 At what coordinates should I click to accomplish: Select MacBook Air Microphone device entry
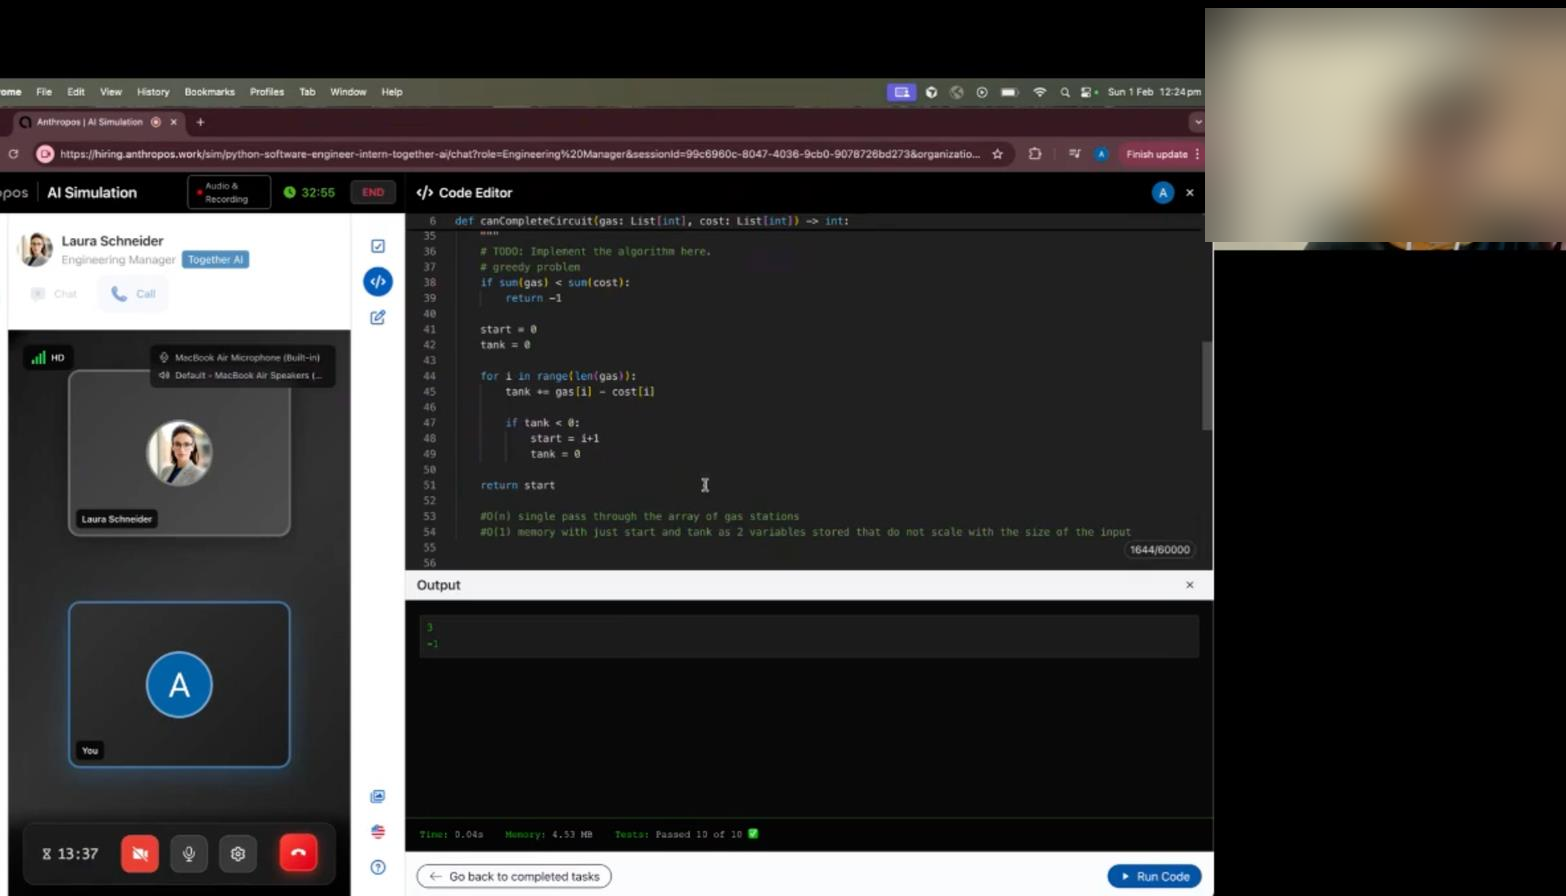pyautogui.click(x=241, y=357)
